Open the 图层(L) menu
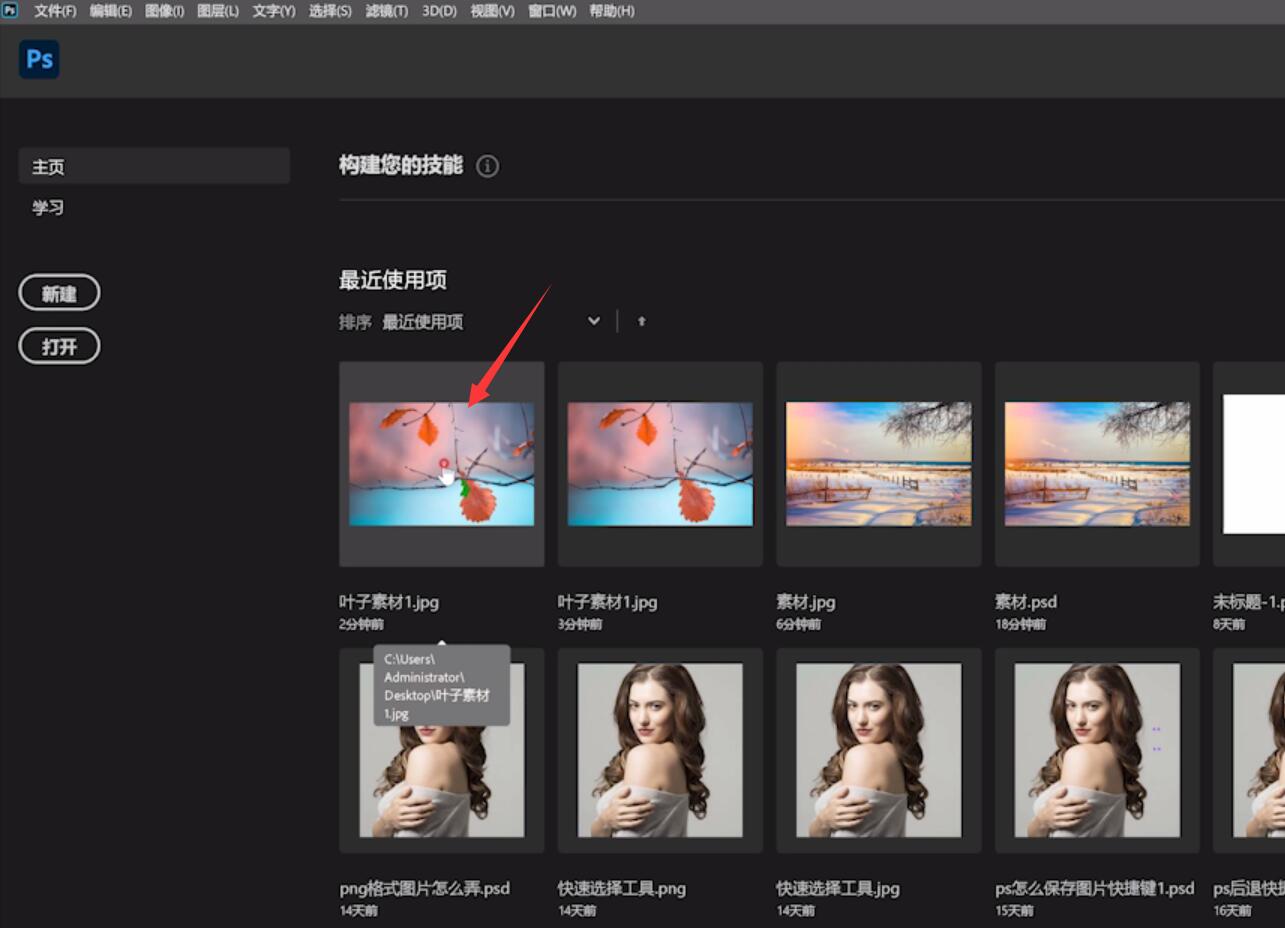 [x=218, y=11]
